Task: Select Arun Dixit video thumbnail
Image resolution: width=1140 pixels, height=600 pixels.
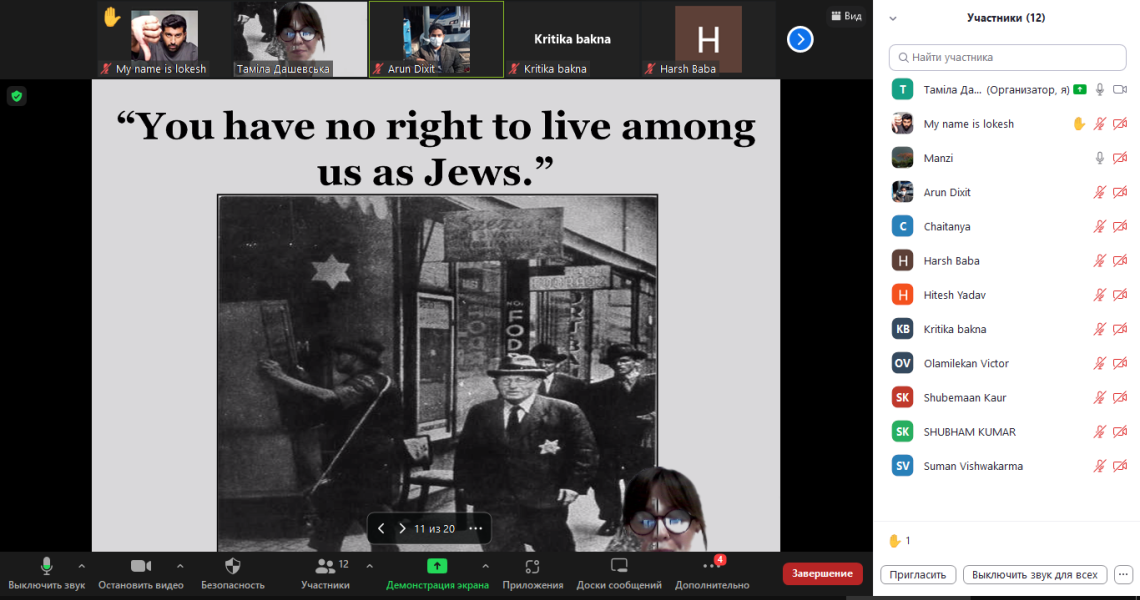Action: click(x=436, y=39)
